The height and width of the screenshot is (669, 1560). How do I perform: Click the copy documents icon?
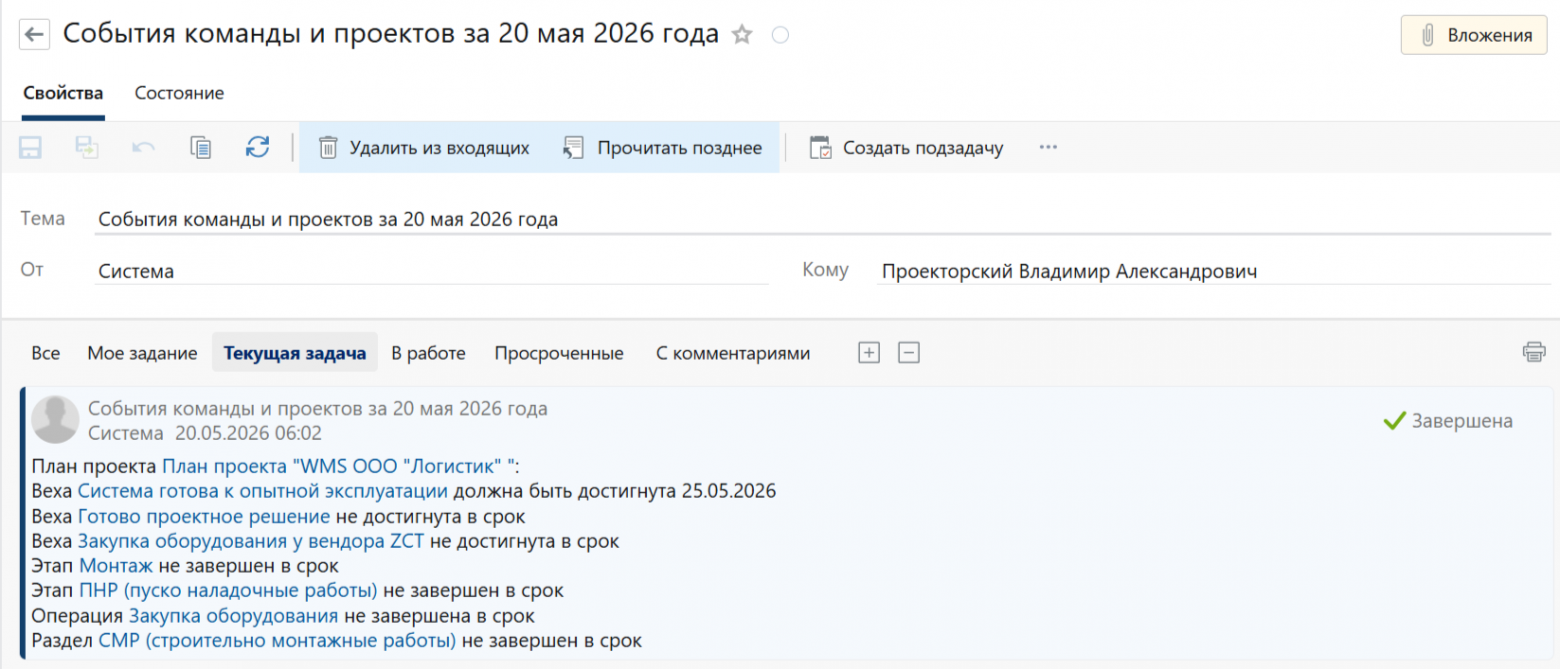pyautogui.click(x=201, y=148)
